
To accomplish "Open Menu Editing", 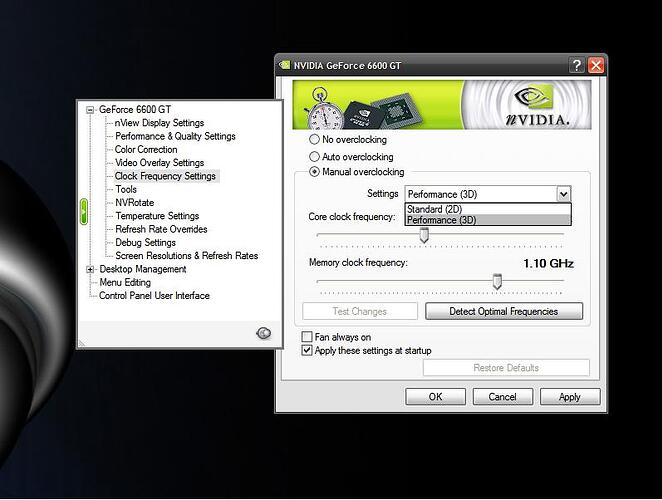I will [x=125, y=283].
